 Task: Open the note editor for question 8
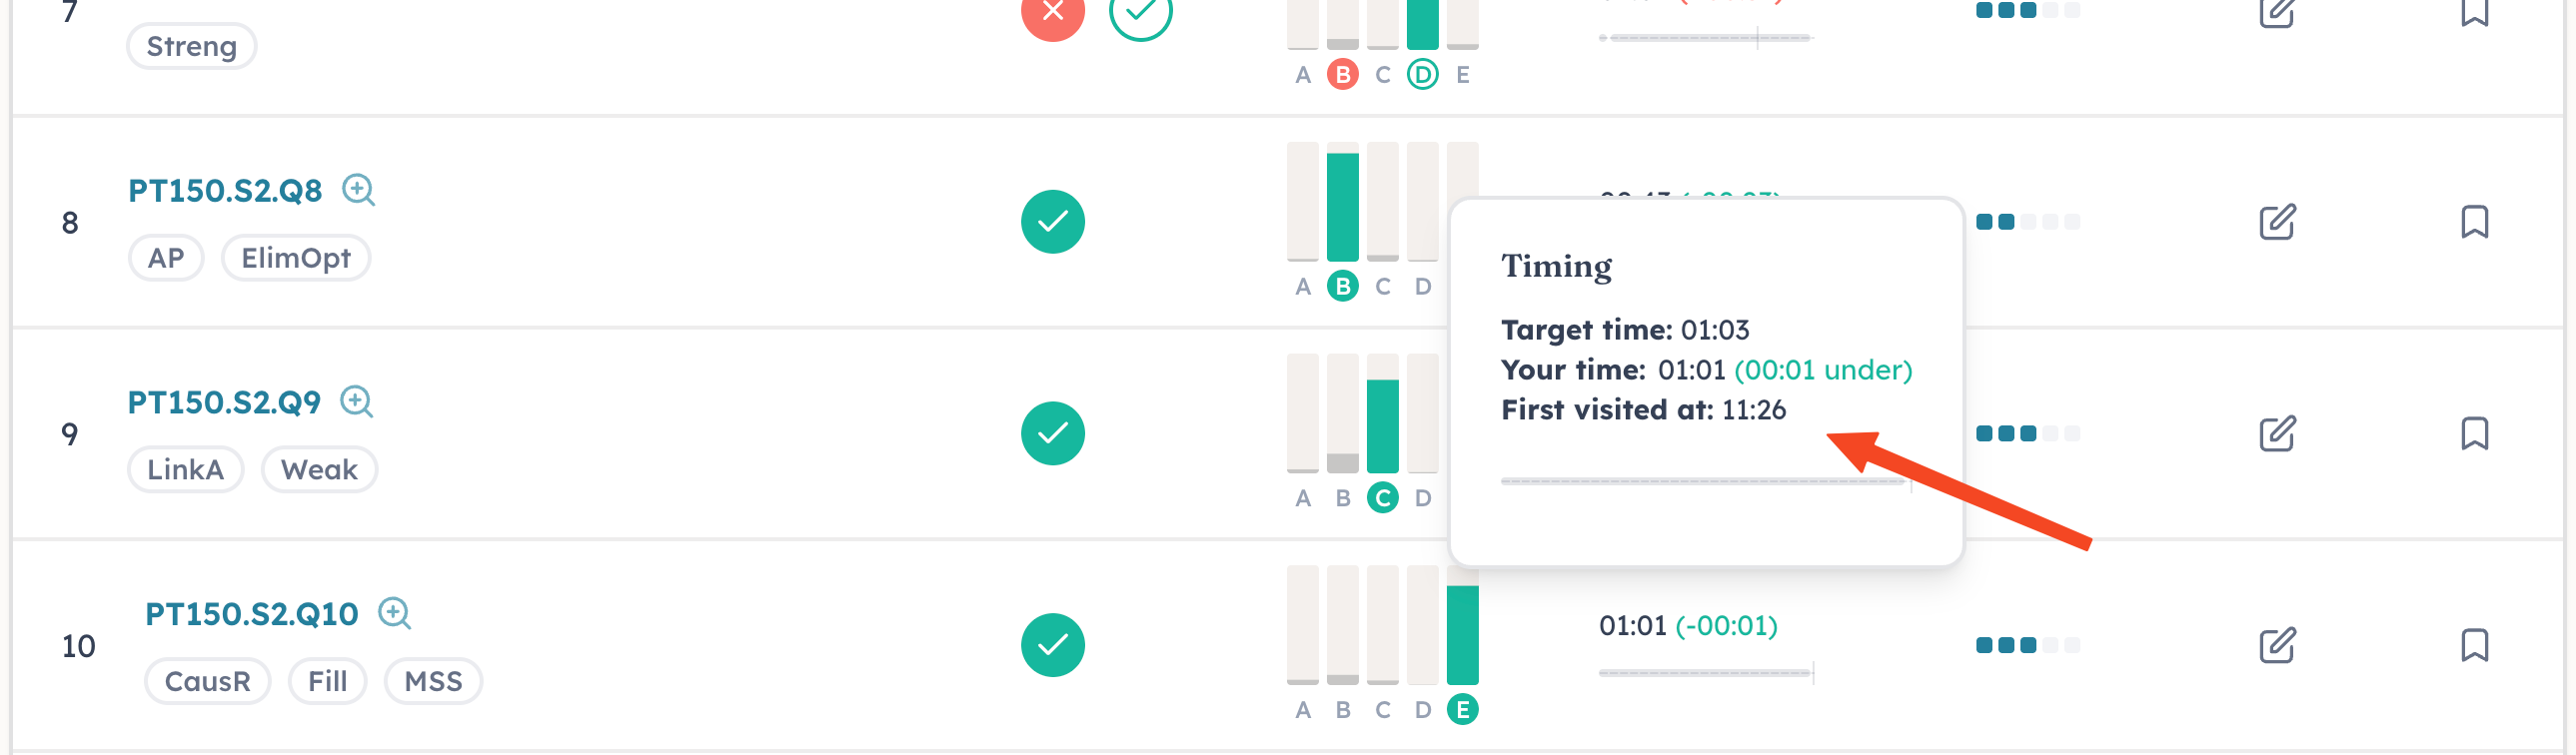[x=2277, y=221]
